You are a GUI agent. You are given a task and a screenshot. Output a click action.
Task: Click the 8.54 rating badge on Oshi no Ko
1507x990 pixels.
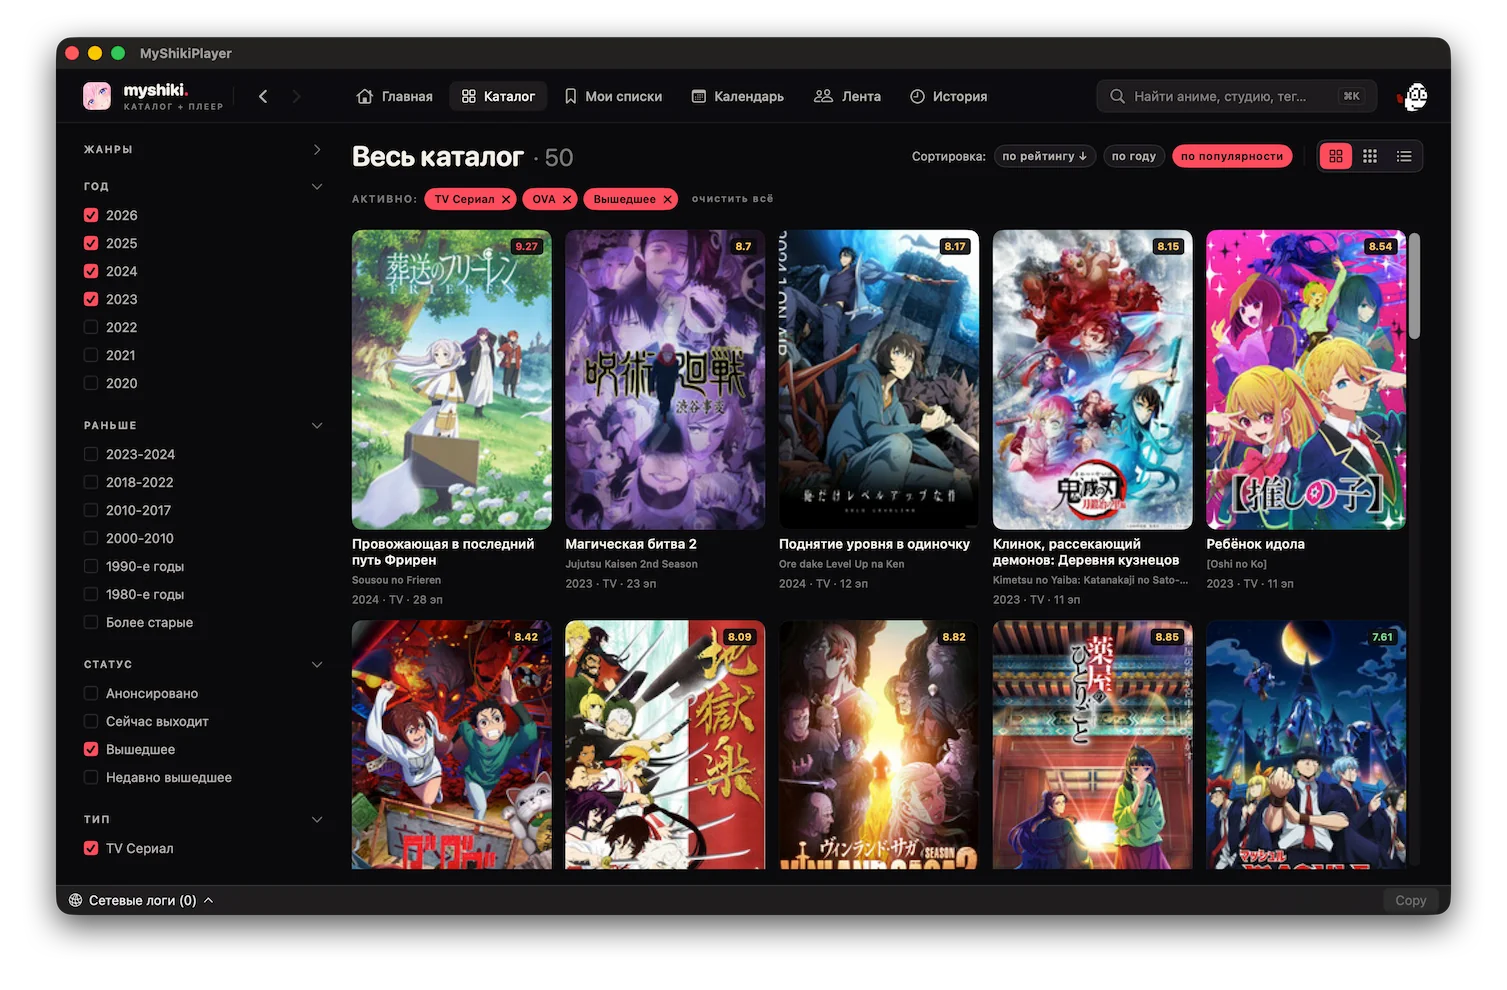1380,246
